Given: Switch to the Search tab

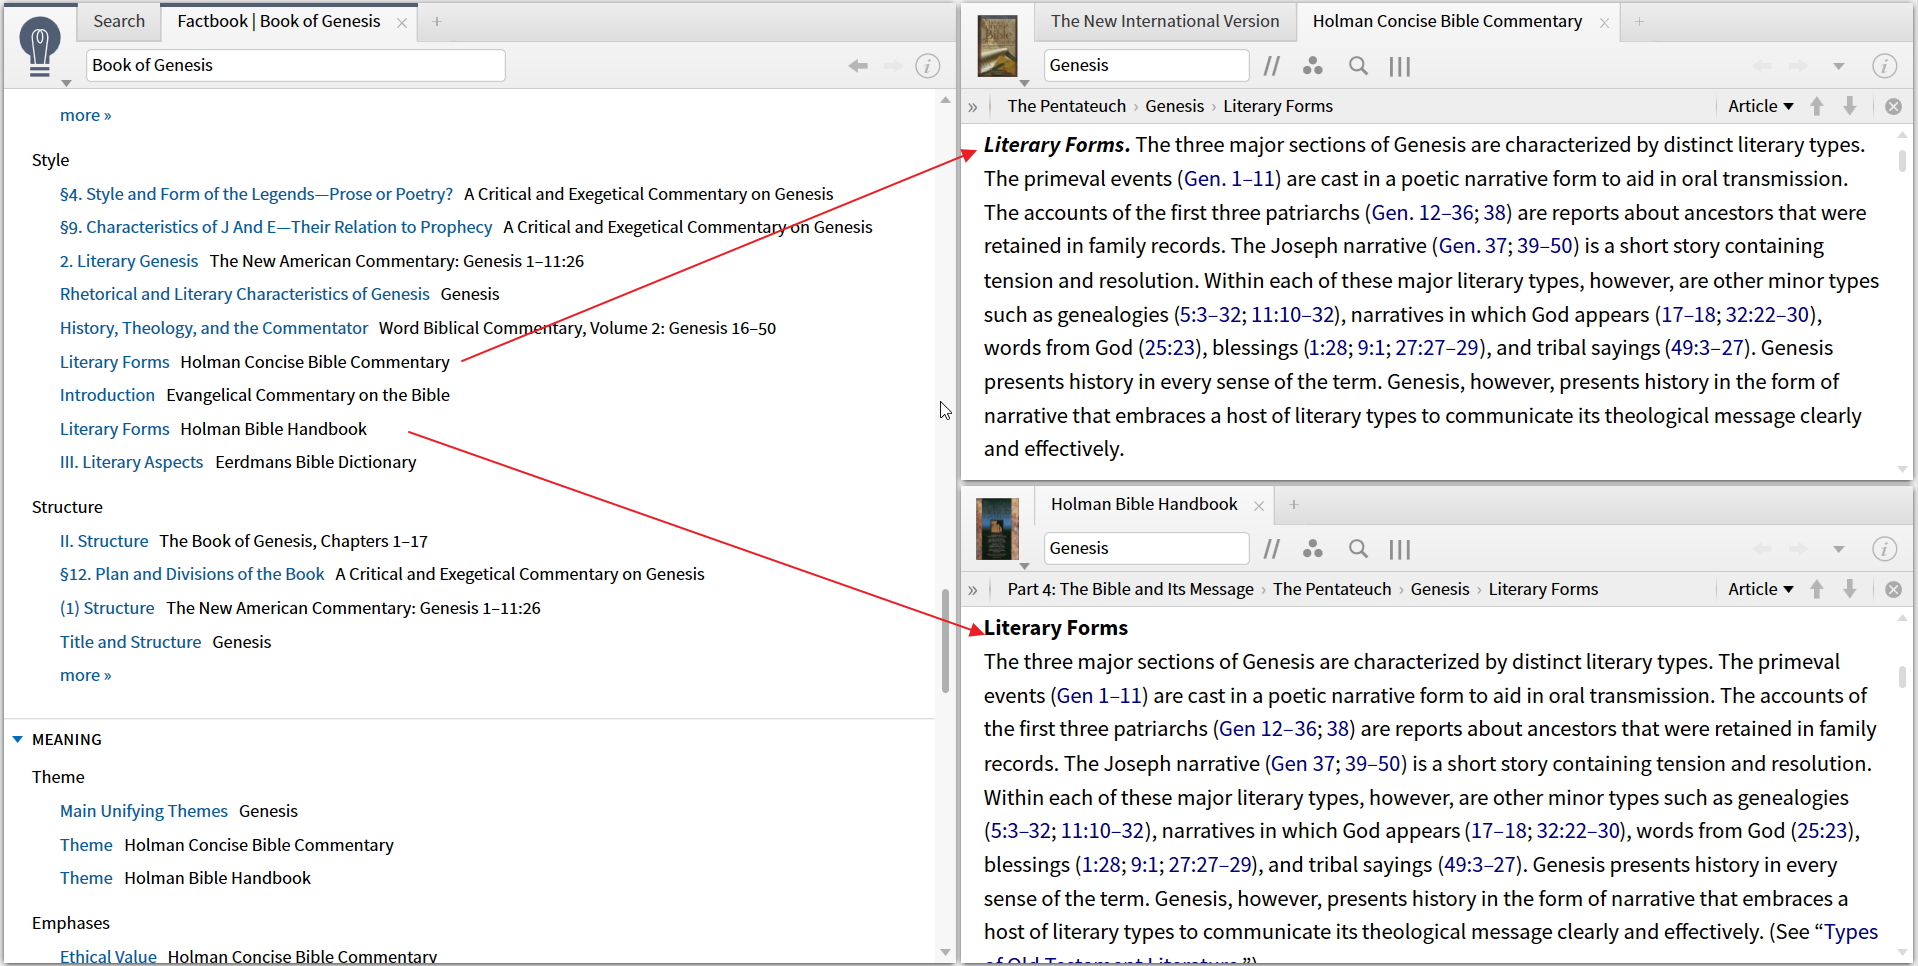Looking at the screenshot, I should (119, 21).
